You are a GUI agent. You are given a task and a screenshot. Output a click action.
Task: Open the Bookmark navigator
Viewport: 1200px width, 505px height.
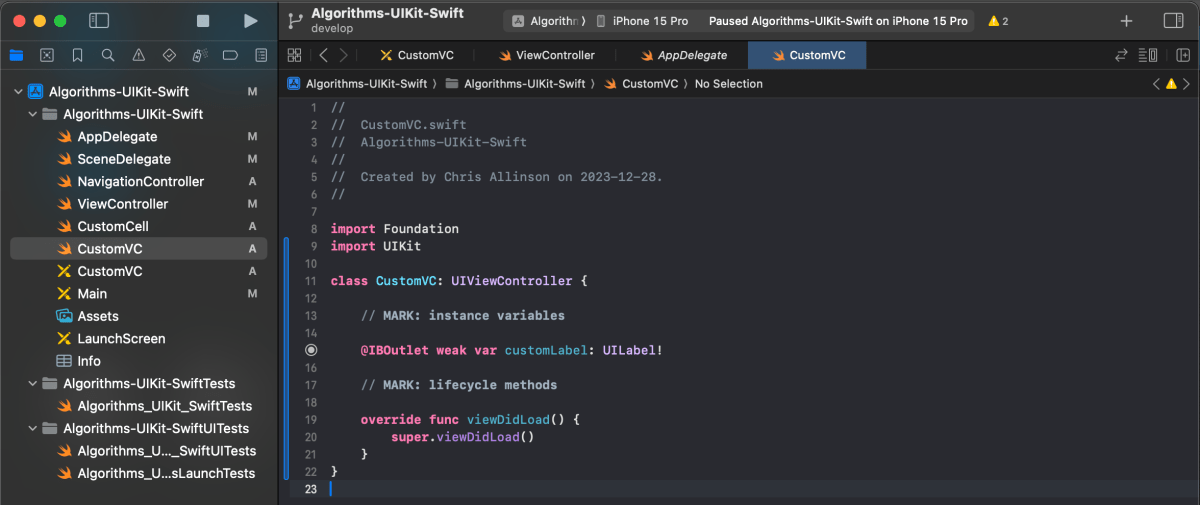[77, 55]
